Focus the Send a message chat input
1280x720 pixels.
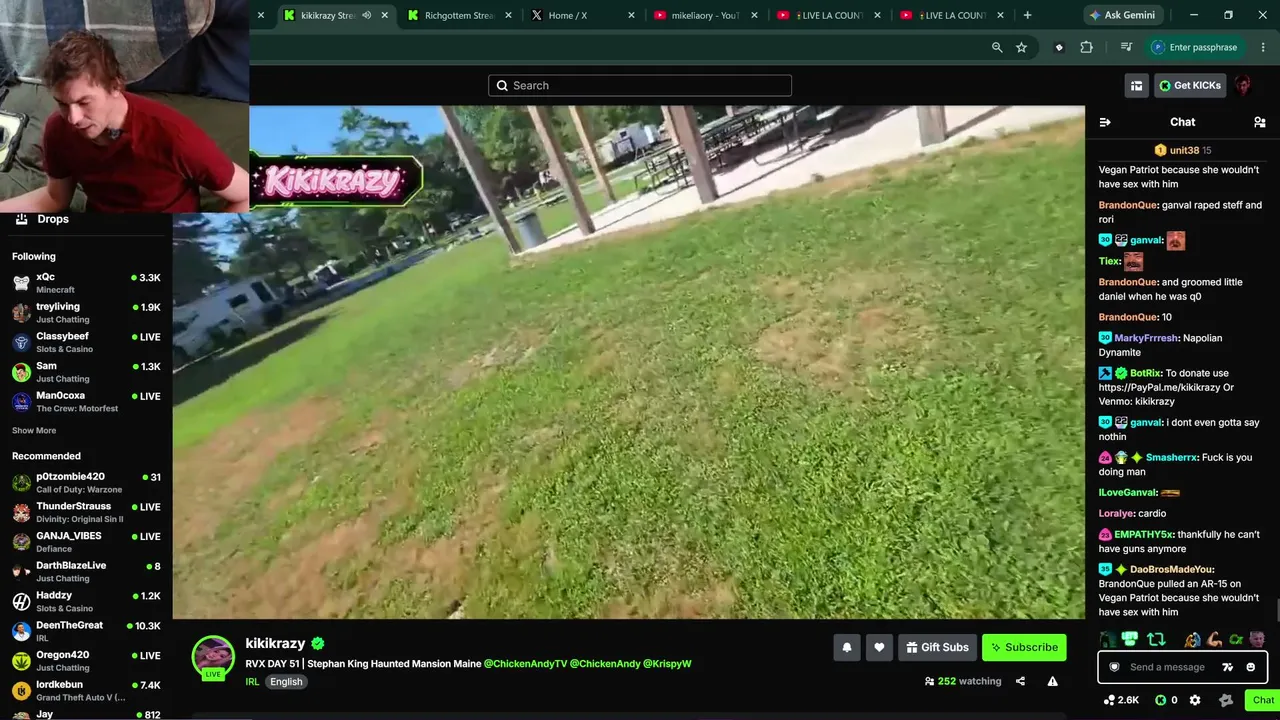(x=1184, y=667)
